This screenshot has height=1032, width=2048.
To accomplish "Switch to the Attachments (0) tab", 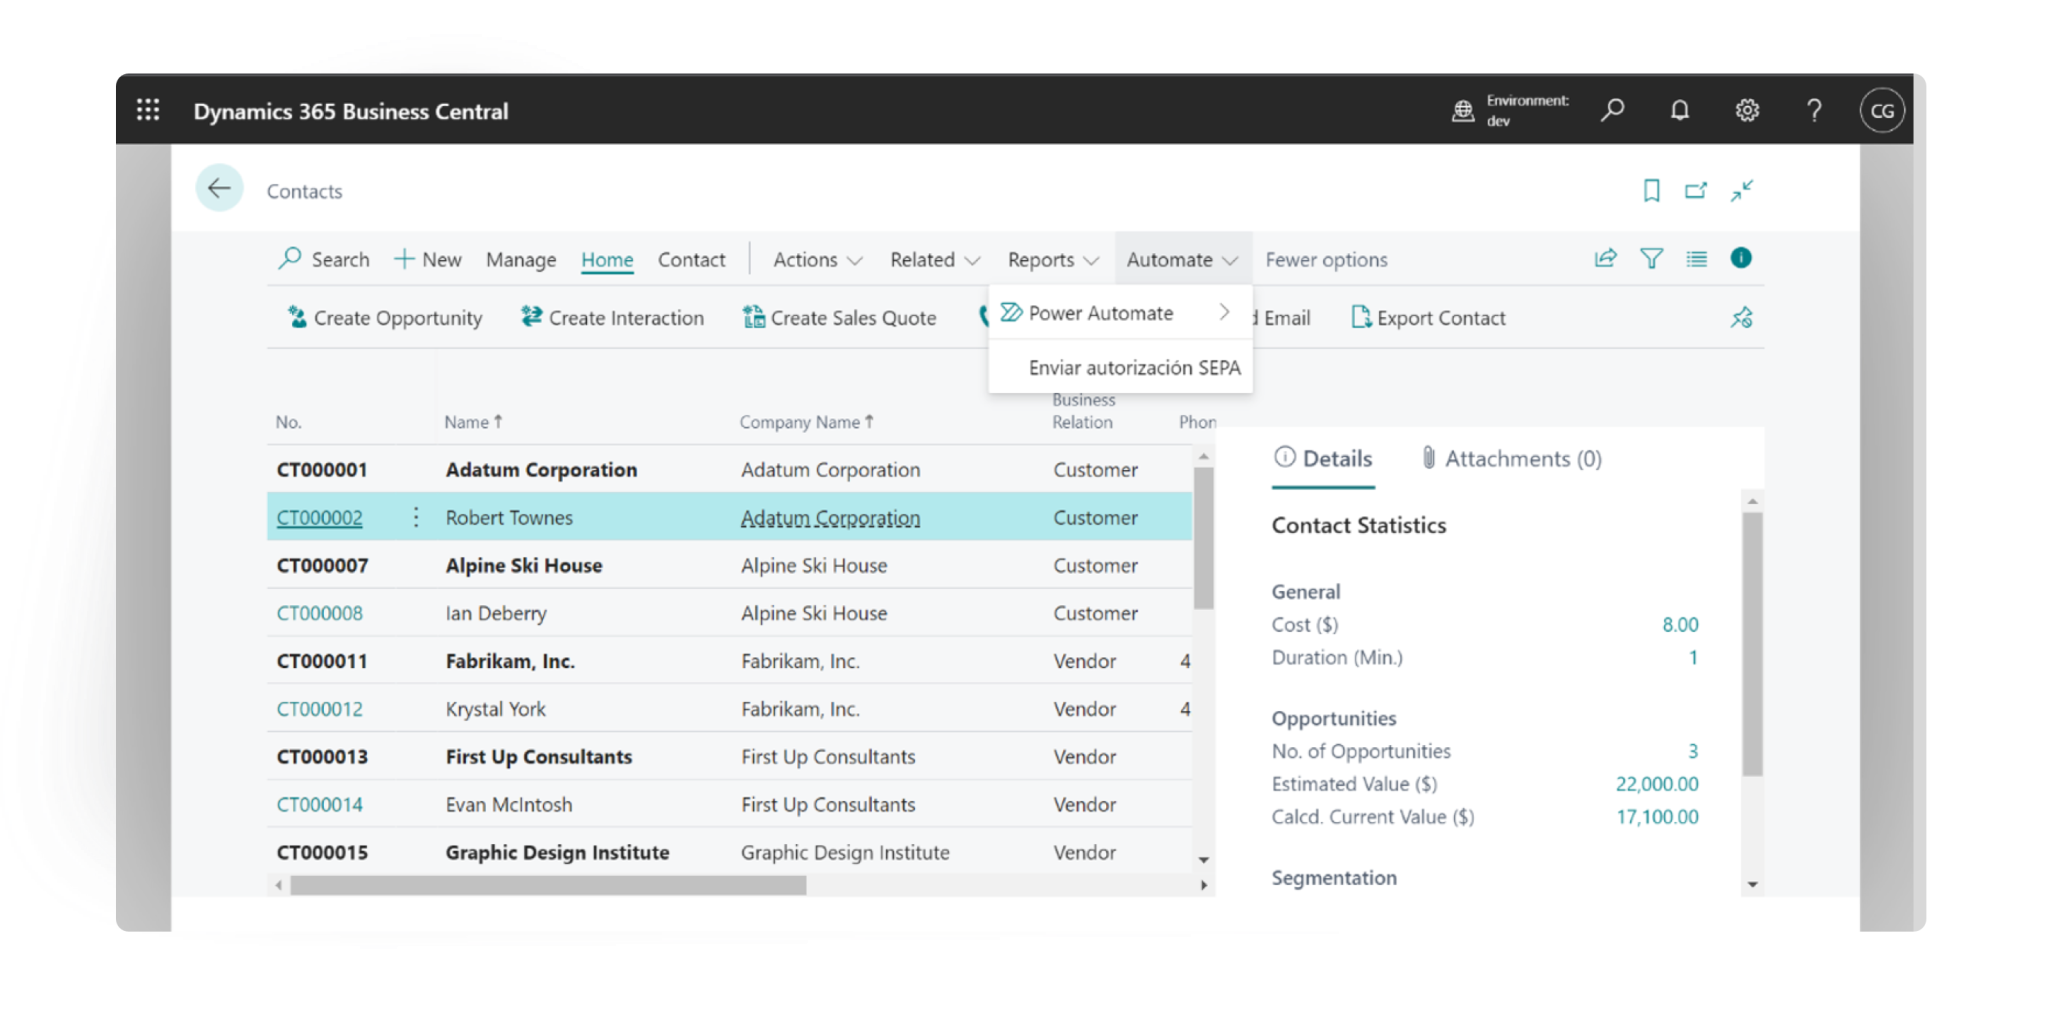I will [1511, 459].
